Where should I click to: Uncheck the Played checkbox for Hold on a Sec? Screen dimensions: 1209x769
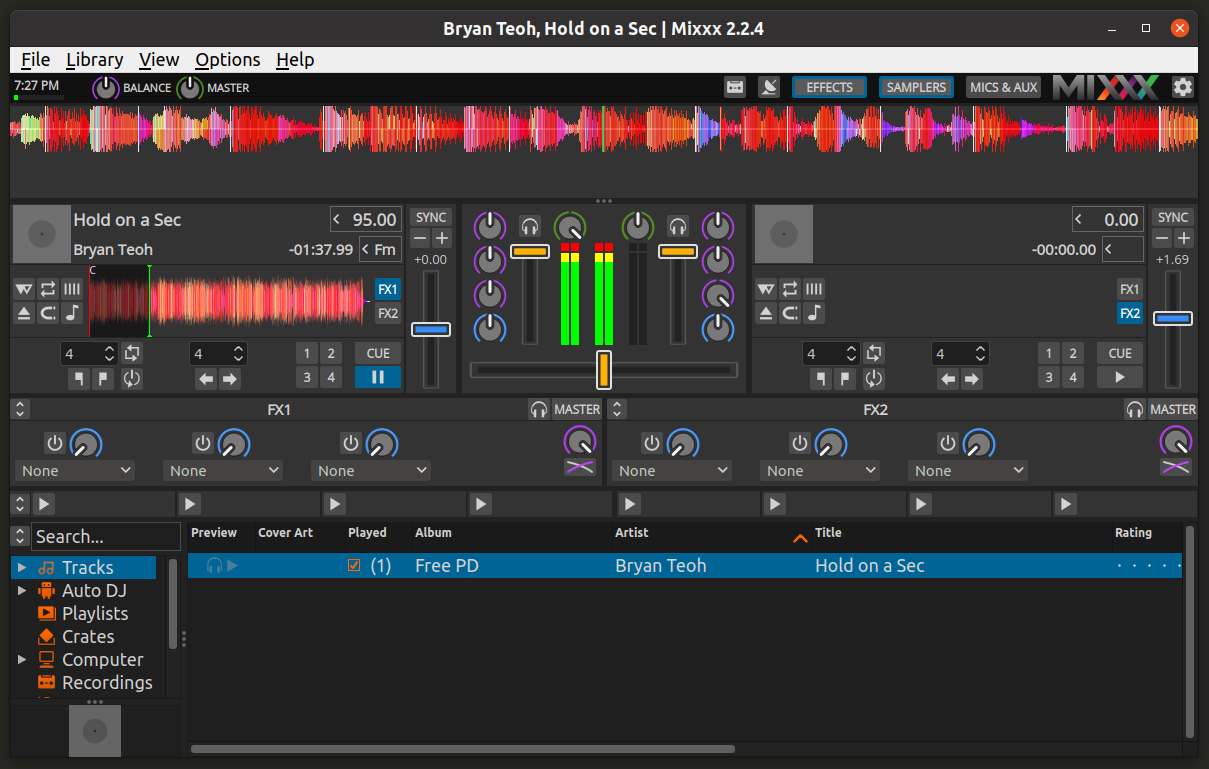(x=353, y=566)
